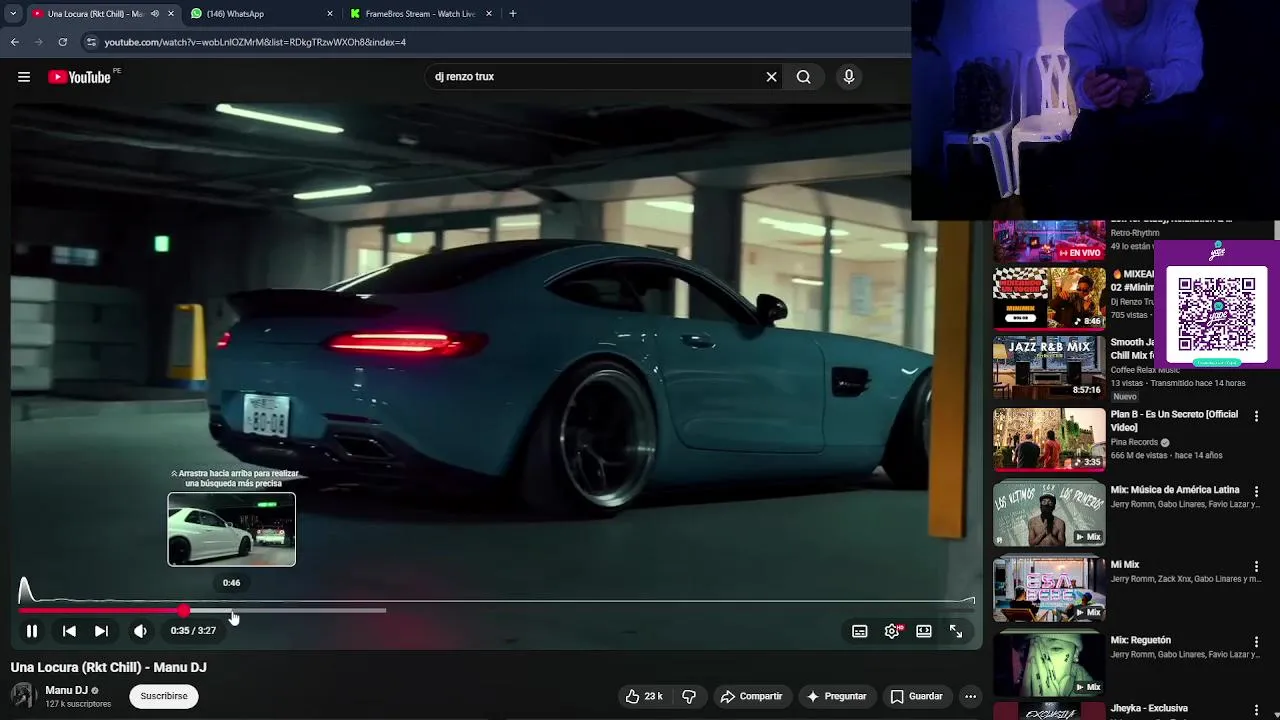This screenshot has width=1280, height=720.
Task: Close the Una Locura YouTube tab
Action: click(x=171, y=14)
